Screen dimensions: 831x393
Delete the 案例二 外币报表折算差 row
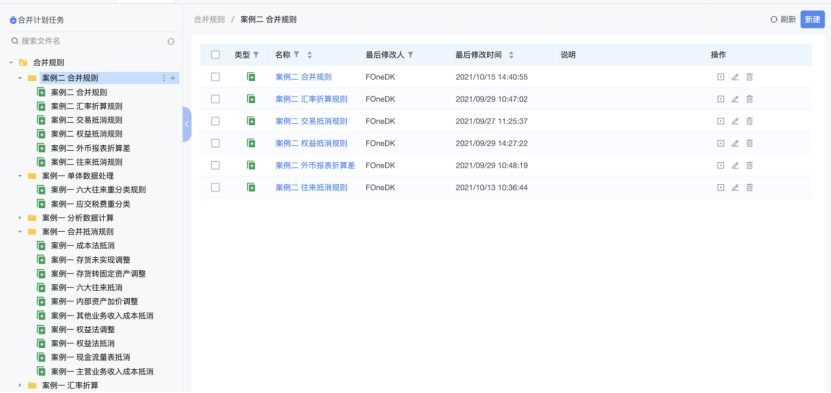coord(749,165)
